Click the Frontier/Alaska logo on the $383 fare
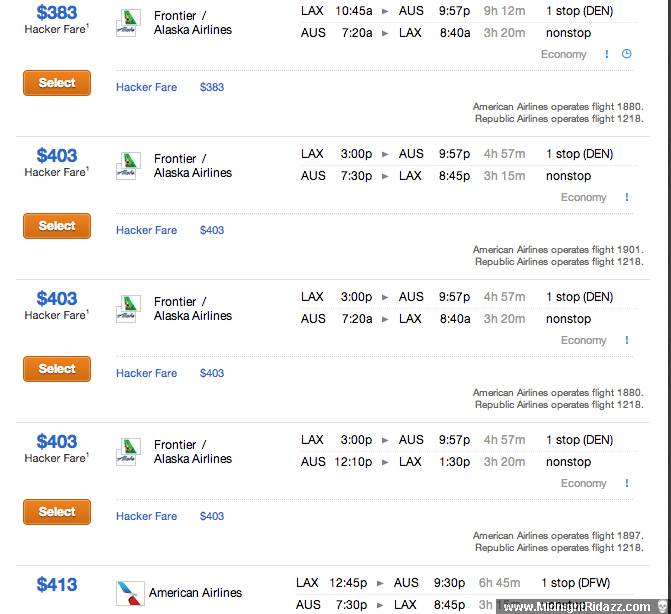Viewport: 671px width, 614px height. [x=129, y=23]
